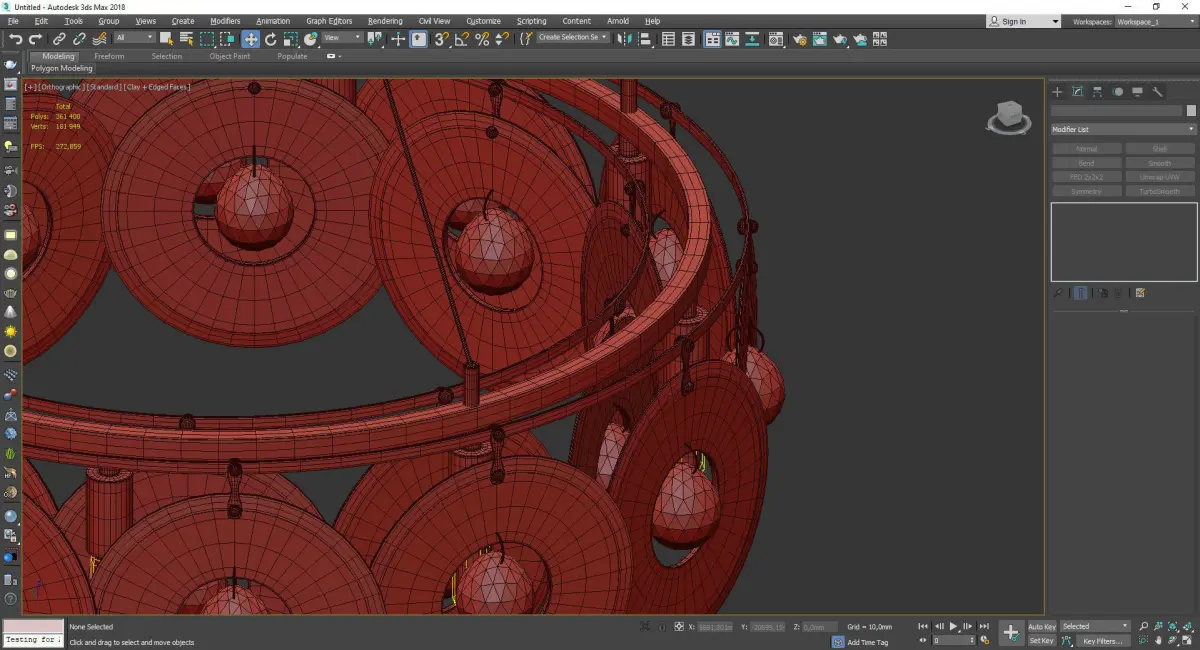Screen dimensions: 1200x650
Task: Open the selection filter 'All' dropdown
Action: point(134,38)
